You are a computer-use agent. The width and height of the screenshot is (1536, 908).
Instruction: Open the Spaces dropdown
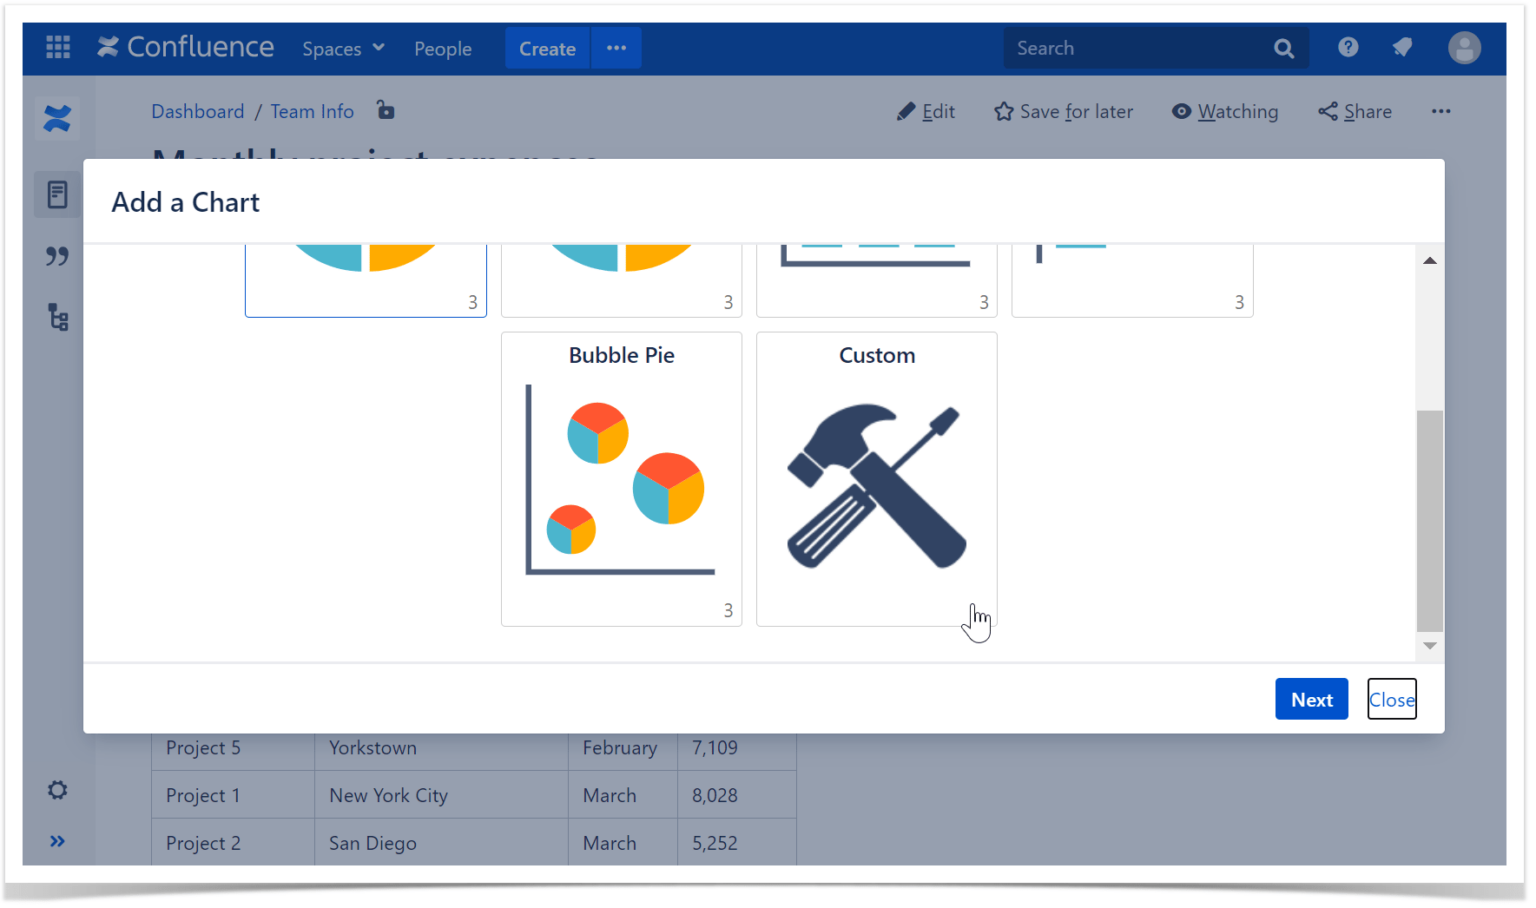[342, 48]
